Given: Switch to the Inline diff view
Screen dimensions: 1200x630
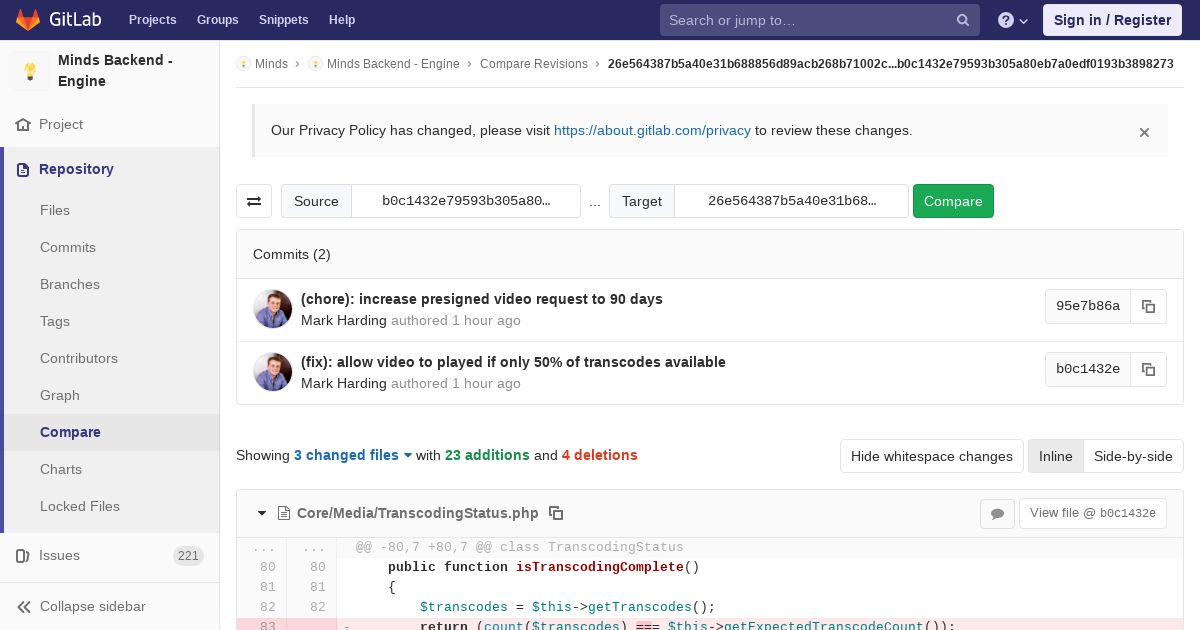Looking at the screenshot, I should pyautogui.click(x=1055, y=456).
